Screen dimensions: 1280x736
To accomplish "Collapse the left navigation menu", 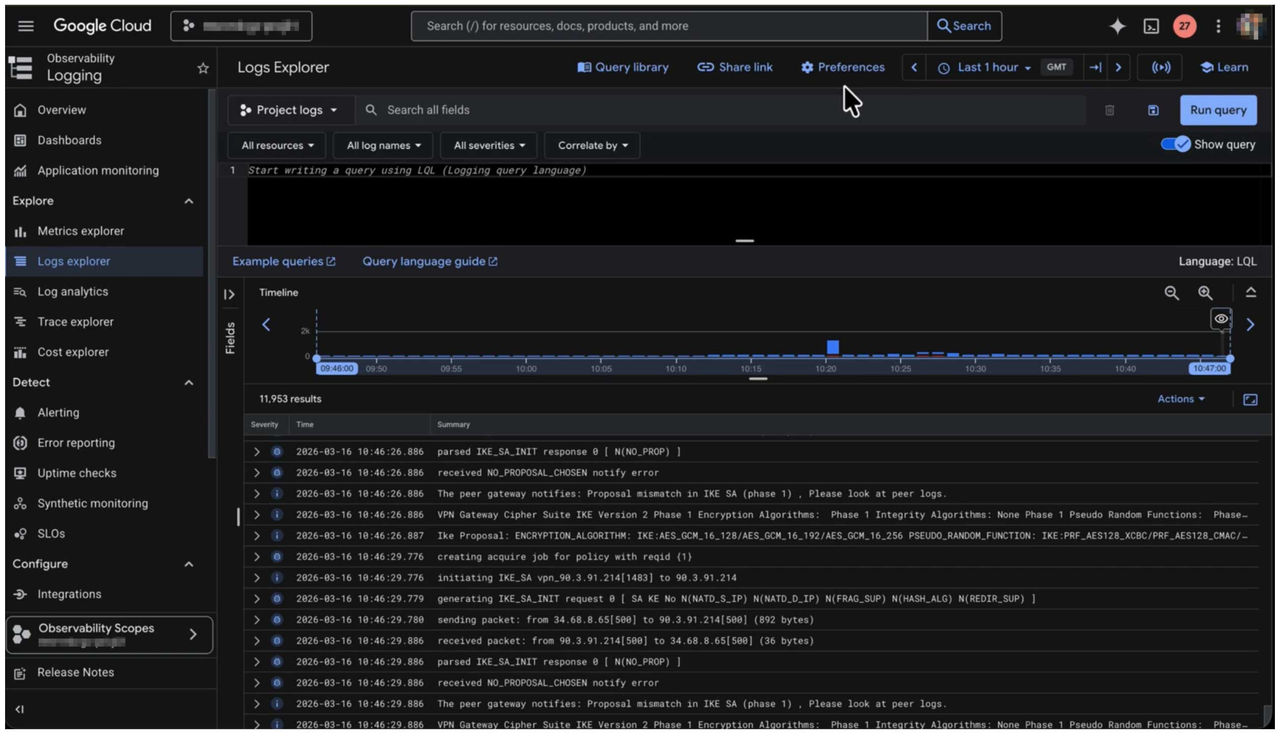I will click(20, 709).
